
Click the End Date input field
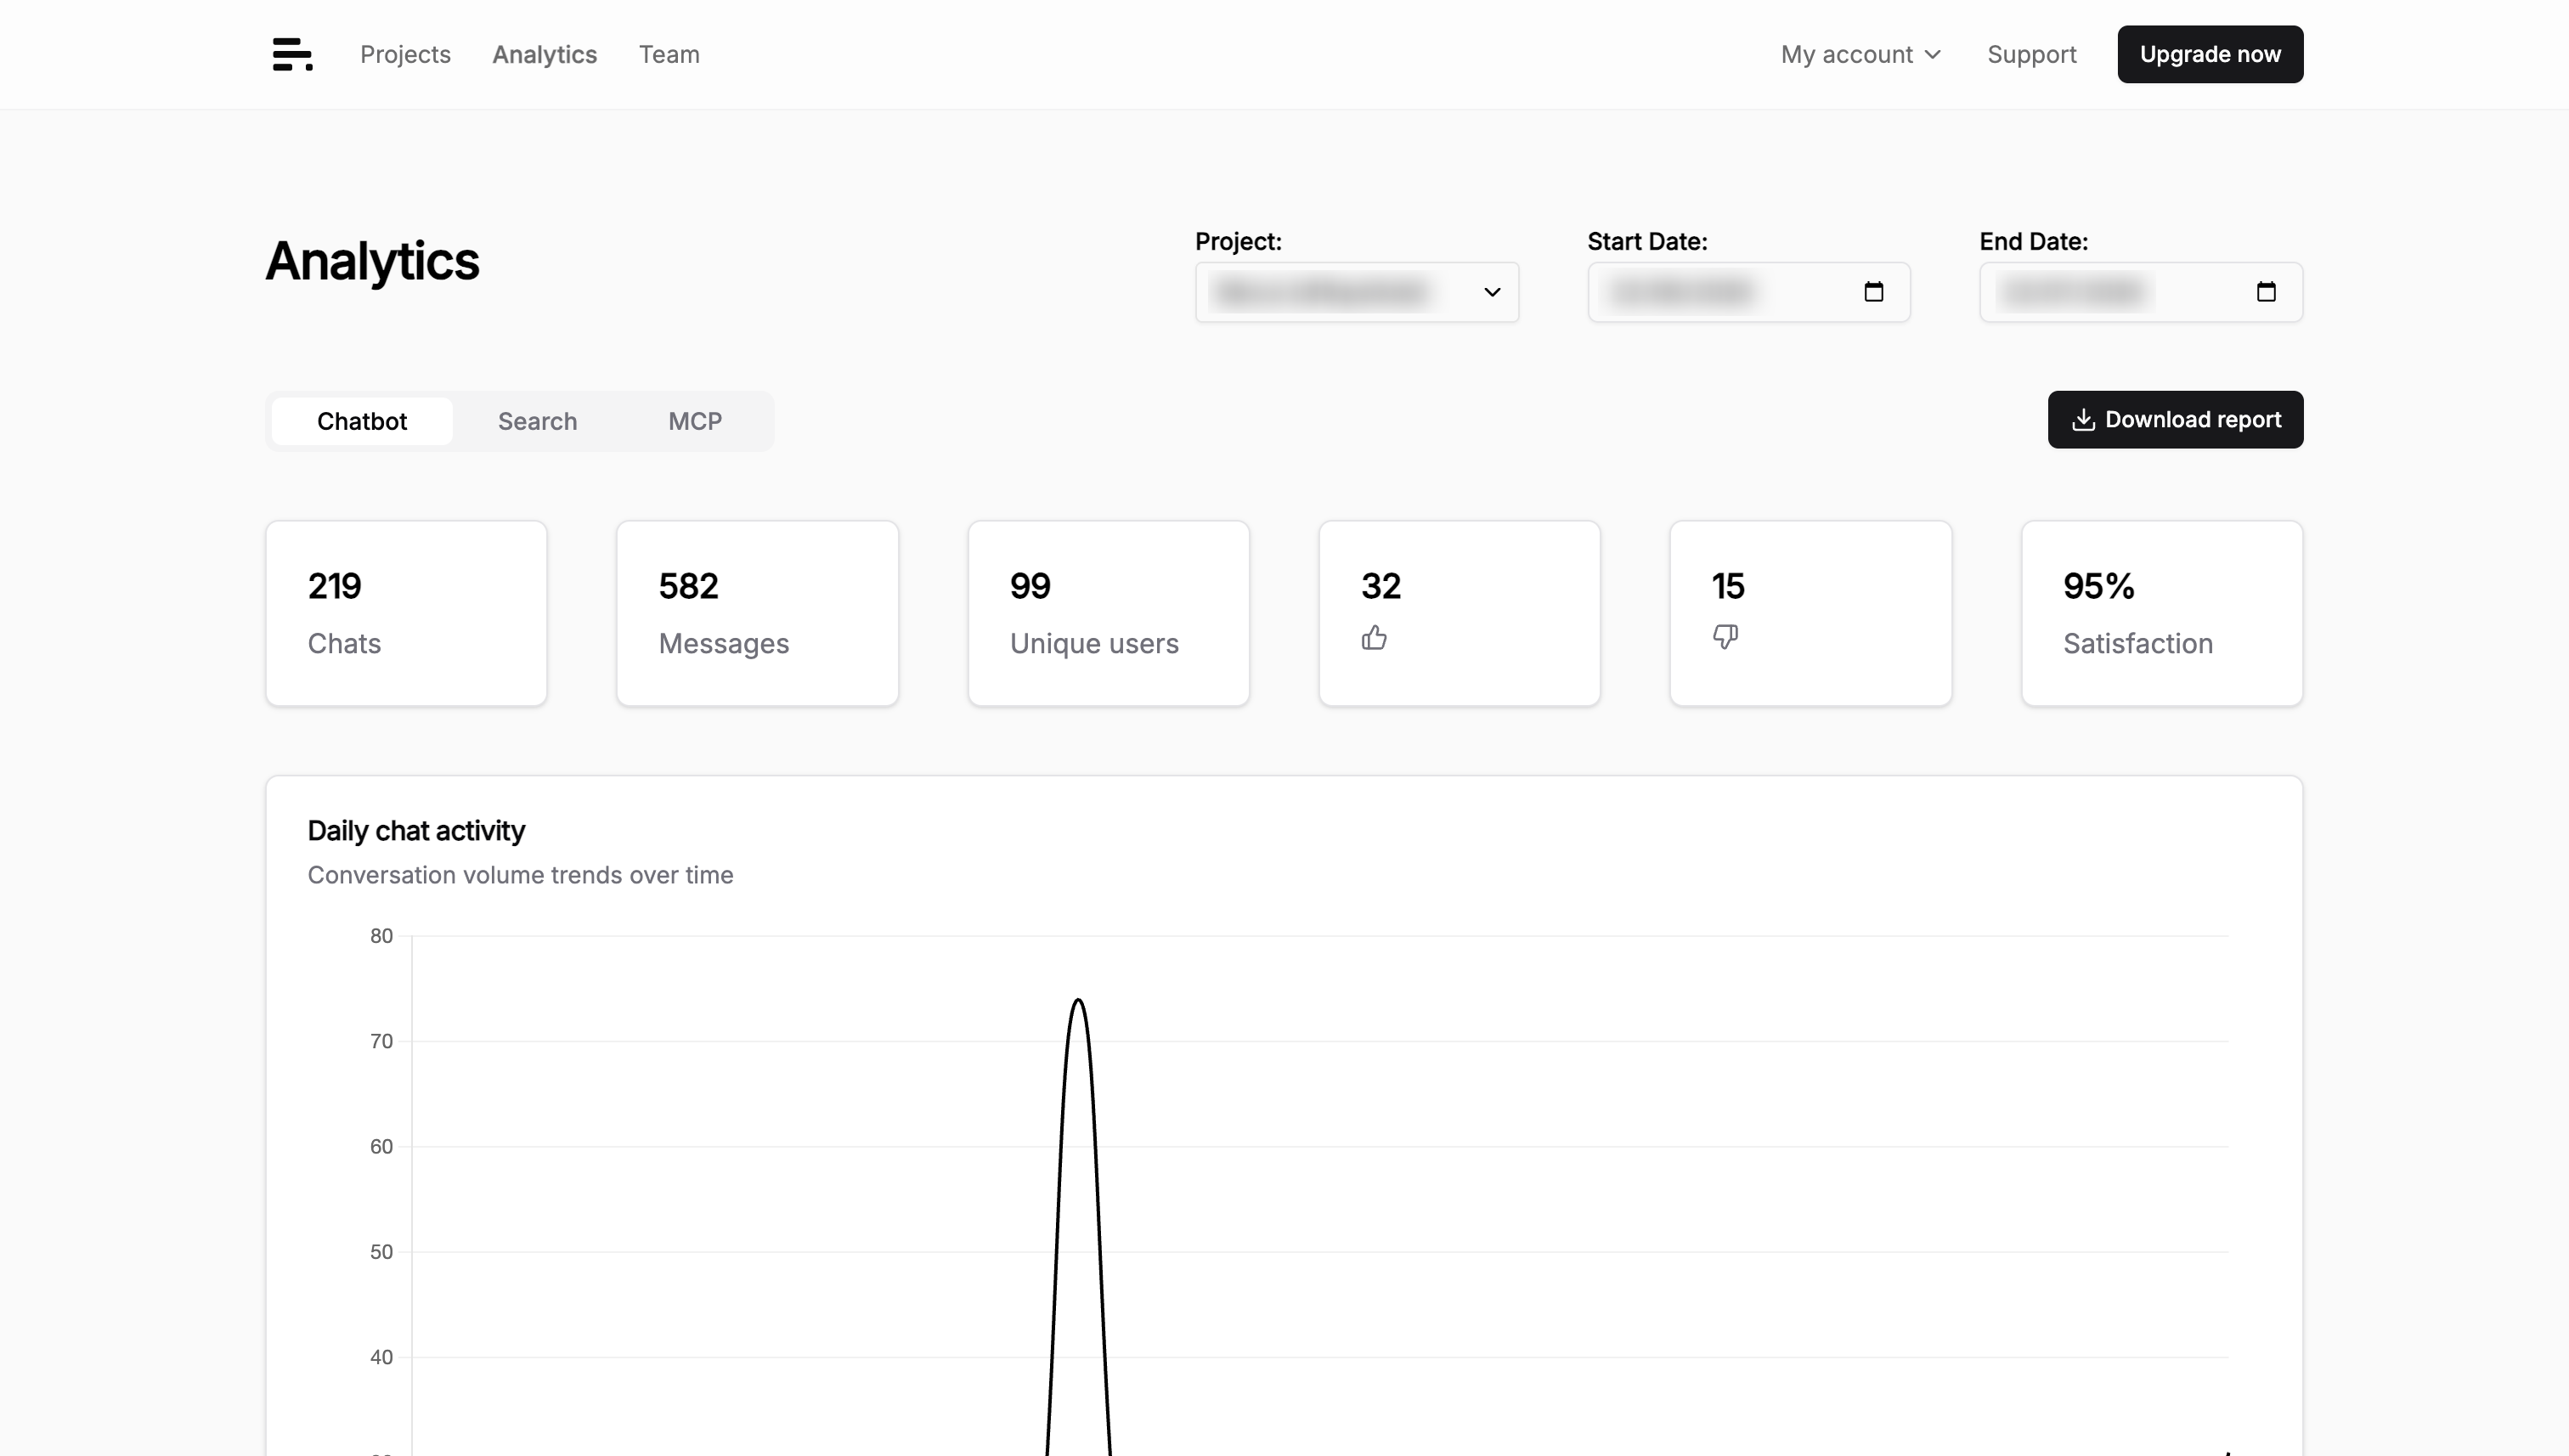coord(2140,292)
